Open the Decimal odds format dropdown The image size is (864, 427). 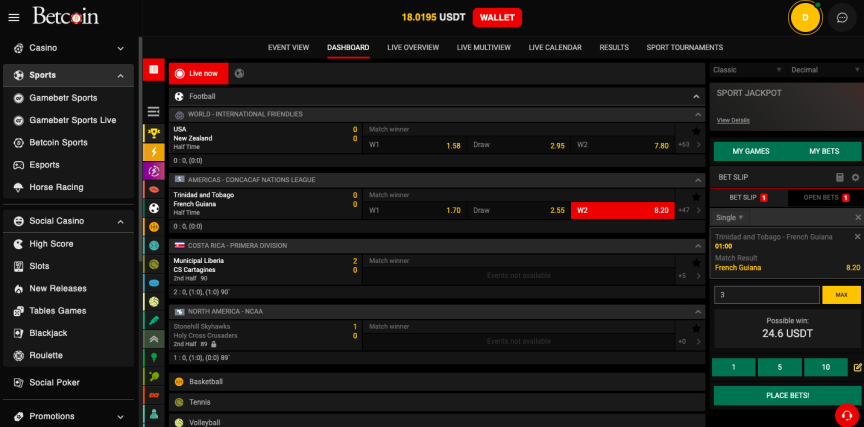coord(825,70)
